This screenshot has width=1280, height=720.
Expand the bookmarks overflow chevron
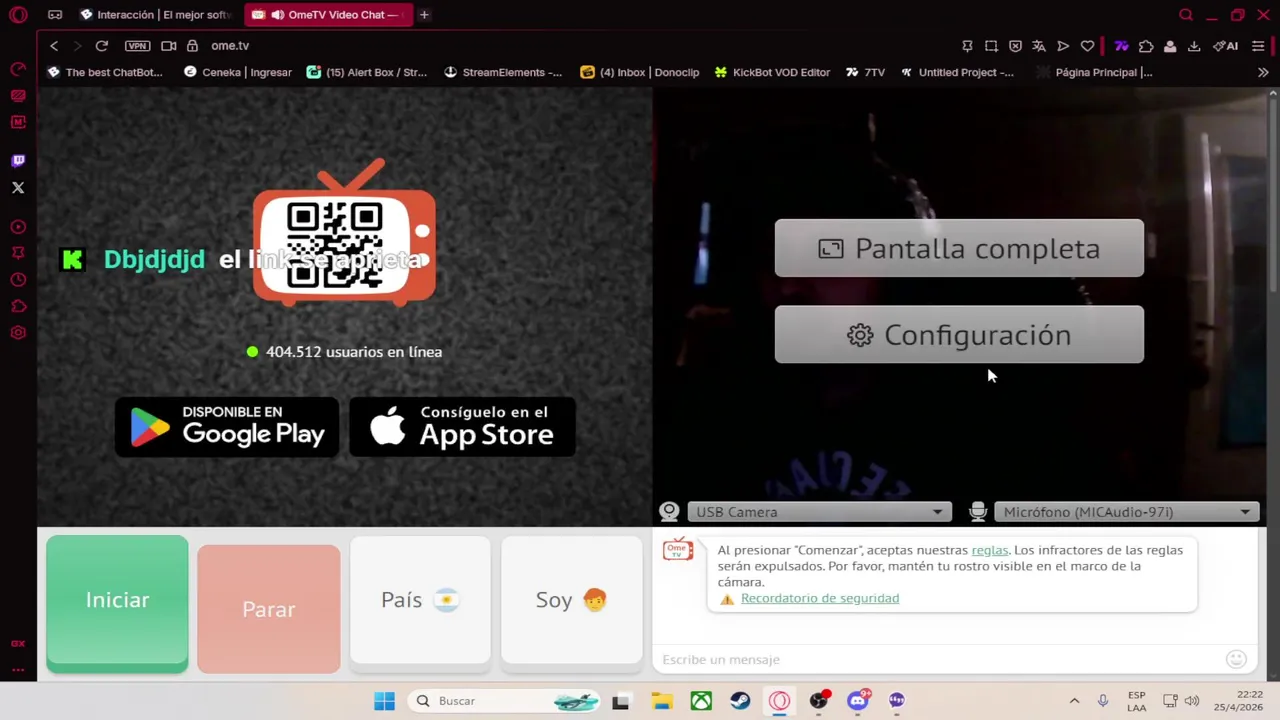point(1263,72)
